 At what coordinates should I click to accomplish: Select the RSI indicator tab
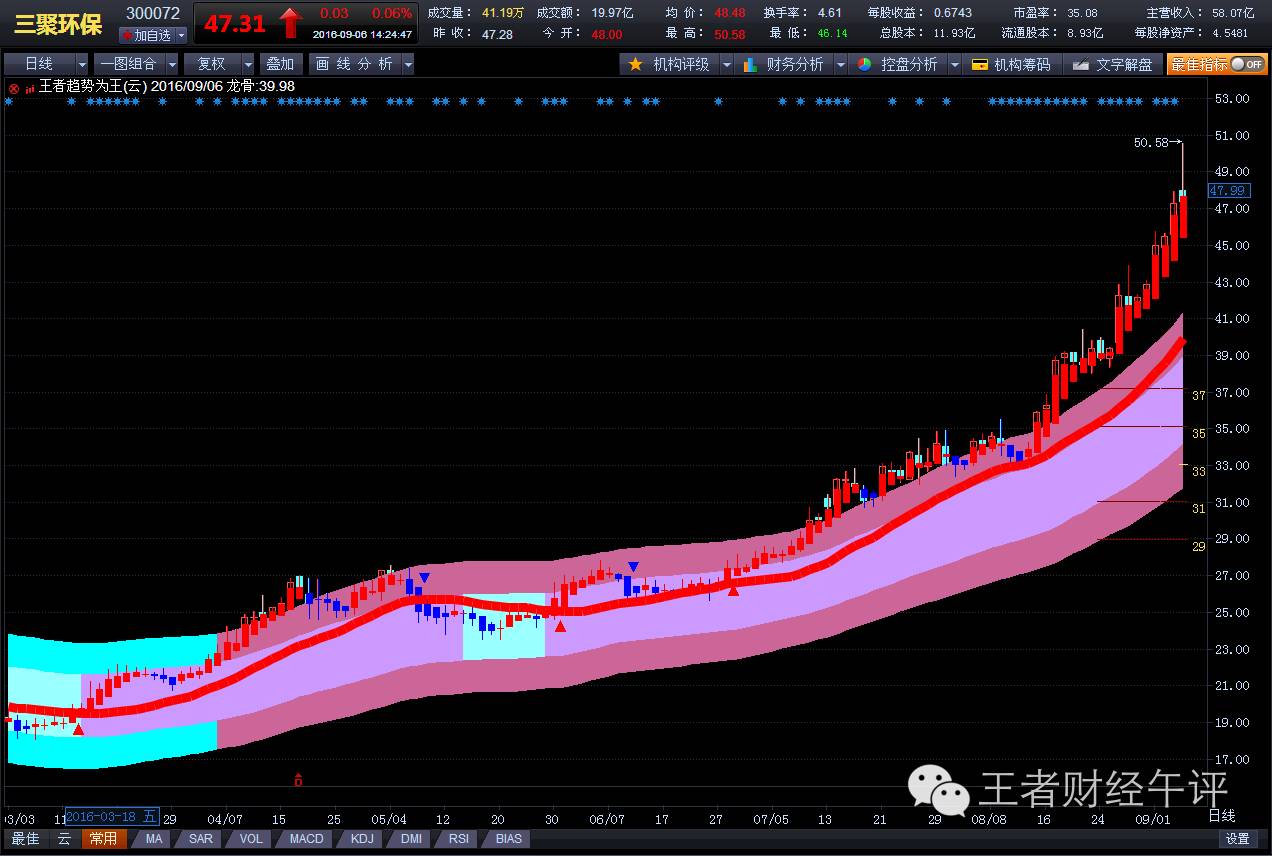(458, 839)
